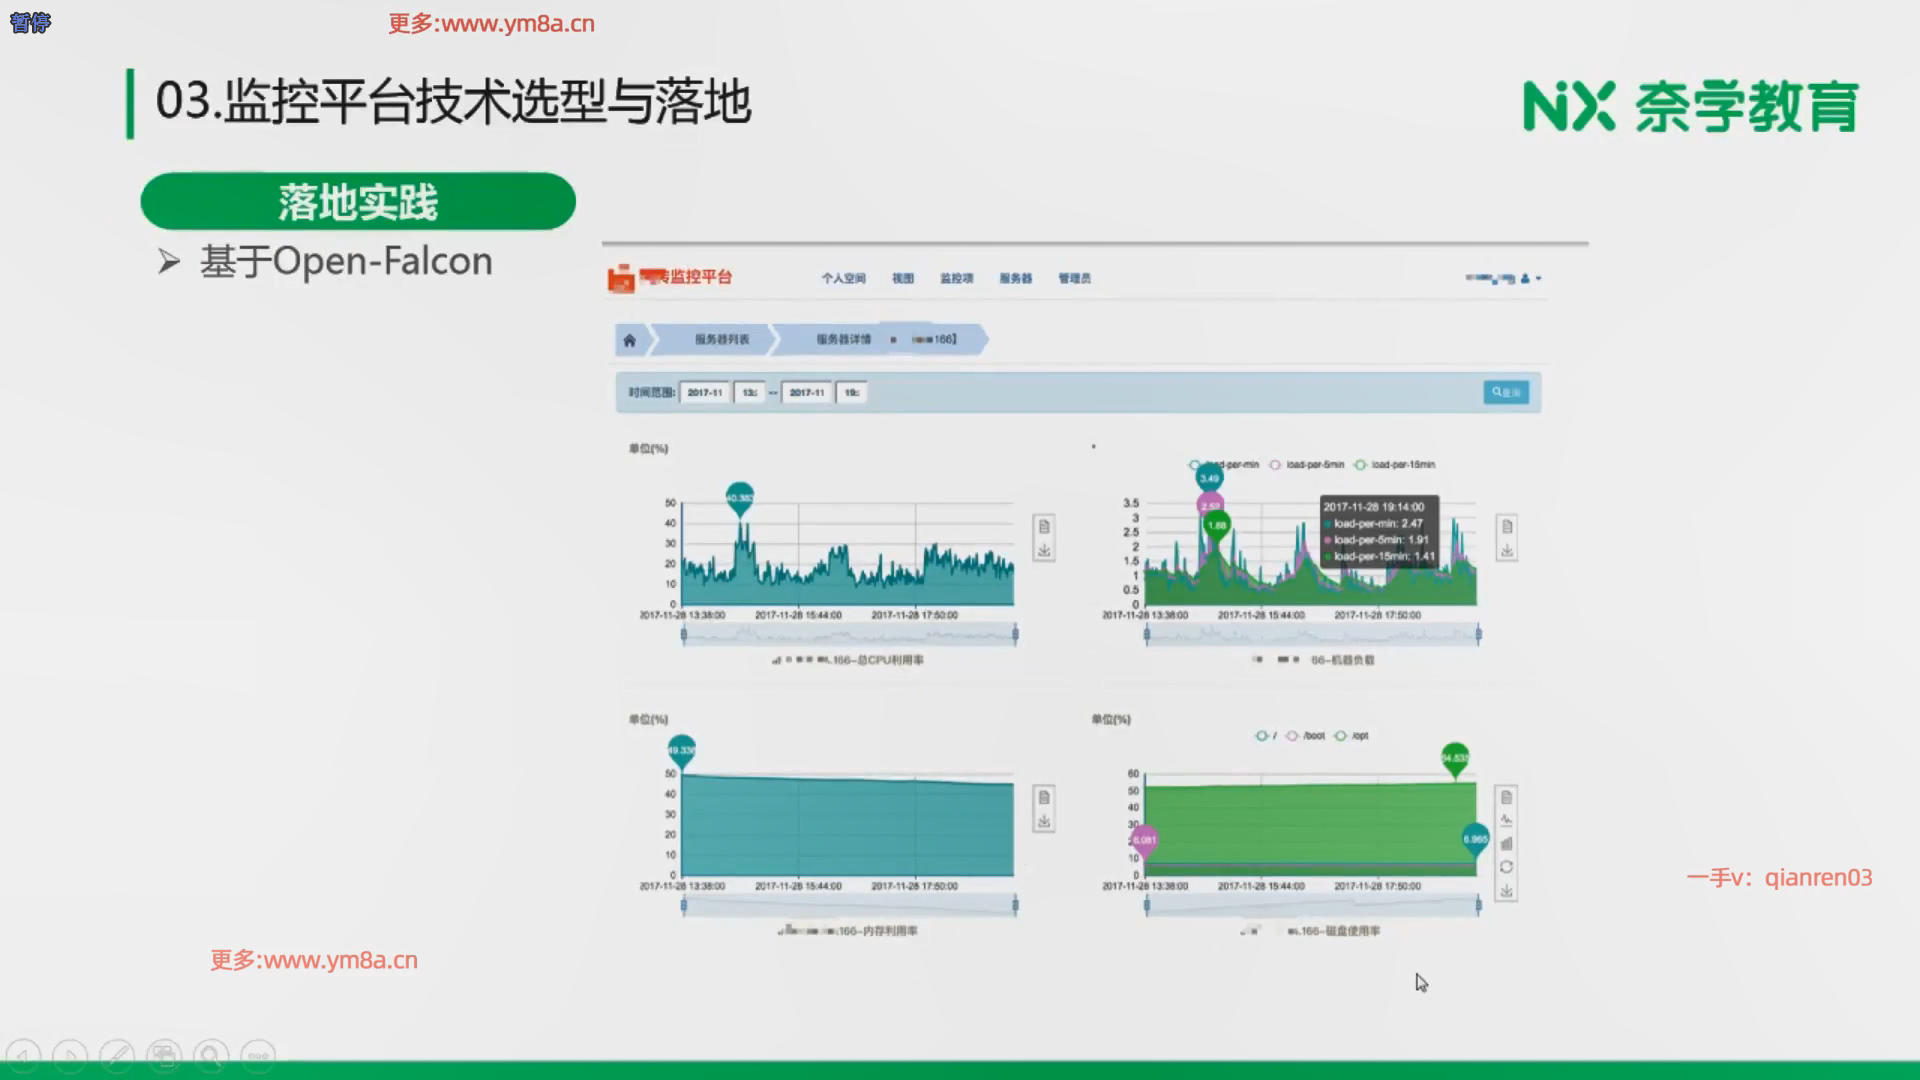1920x1080 pixels.
Task: Click the blue query search button
Action: pos(1505,392)
